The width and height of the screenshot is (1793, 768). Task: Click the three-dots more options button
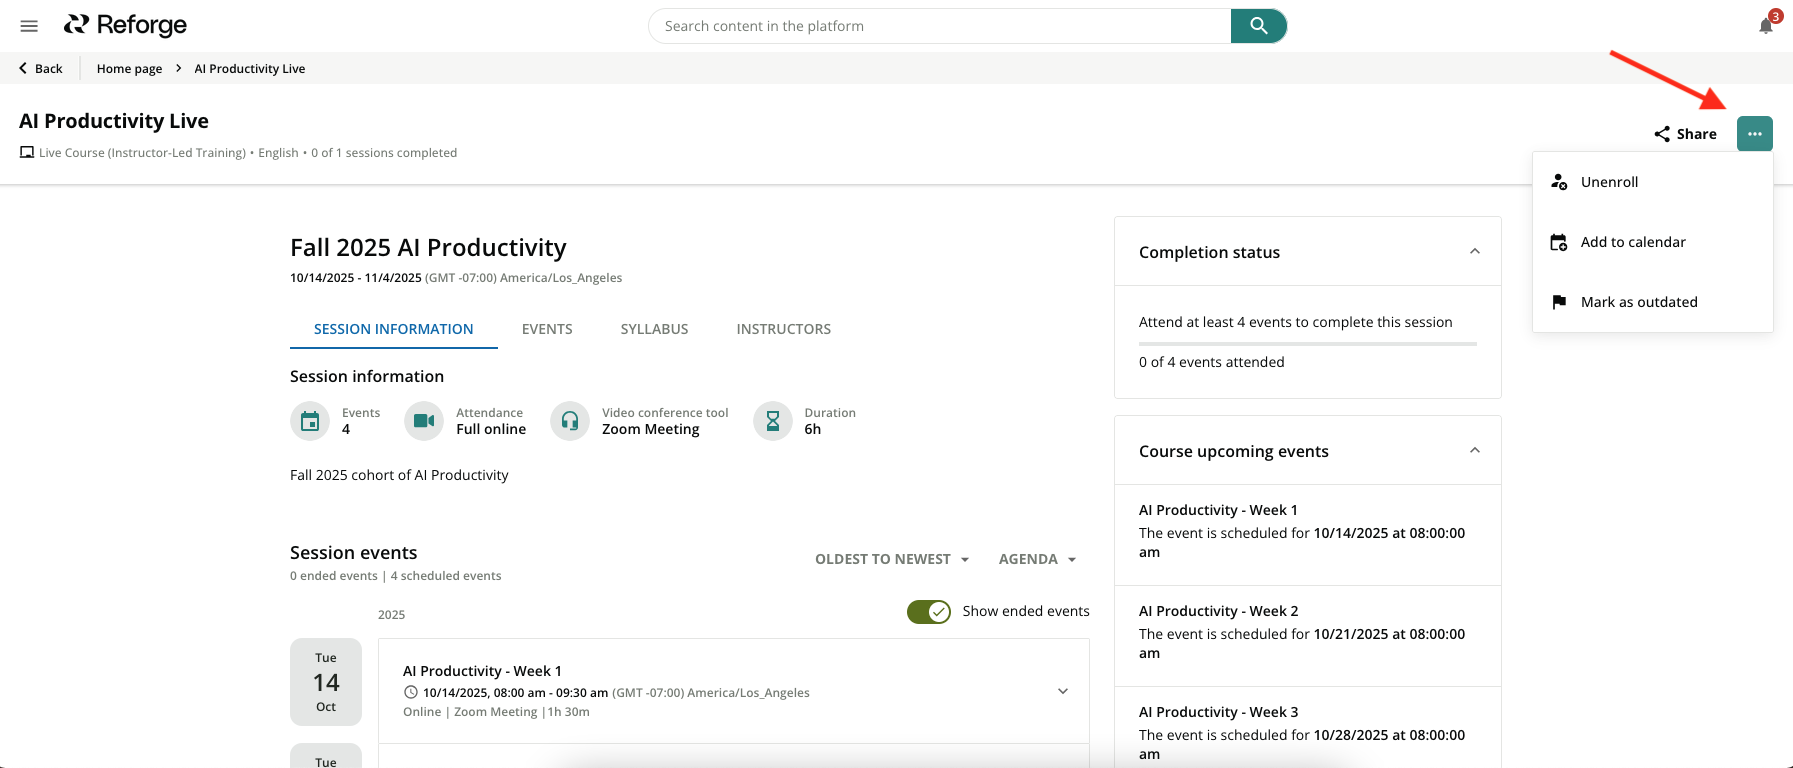tap(1755, 134)
